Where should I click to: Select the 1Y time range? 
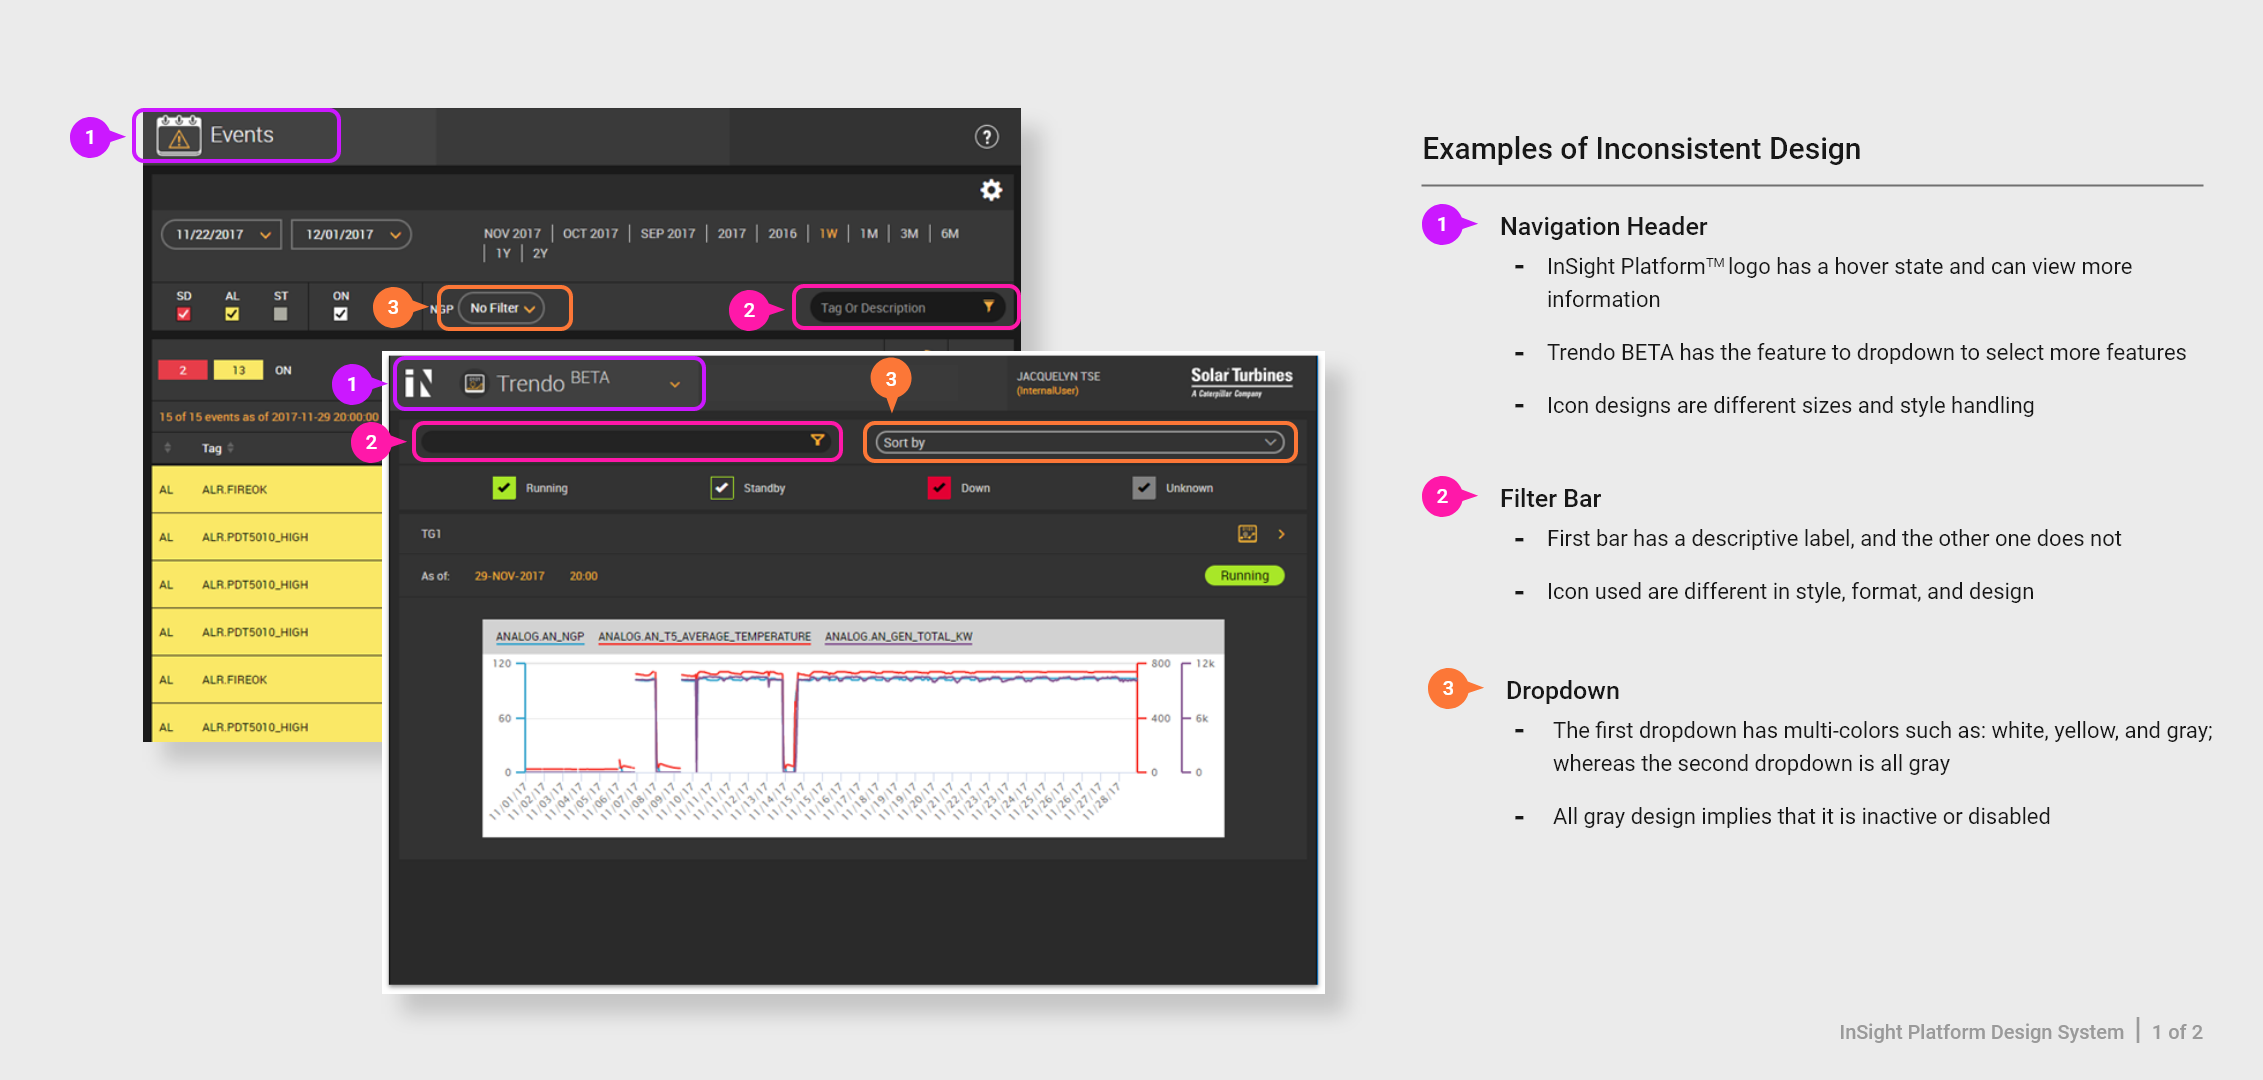503,253
